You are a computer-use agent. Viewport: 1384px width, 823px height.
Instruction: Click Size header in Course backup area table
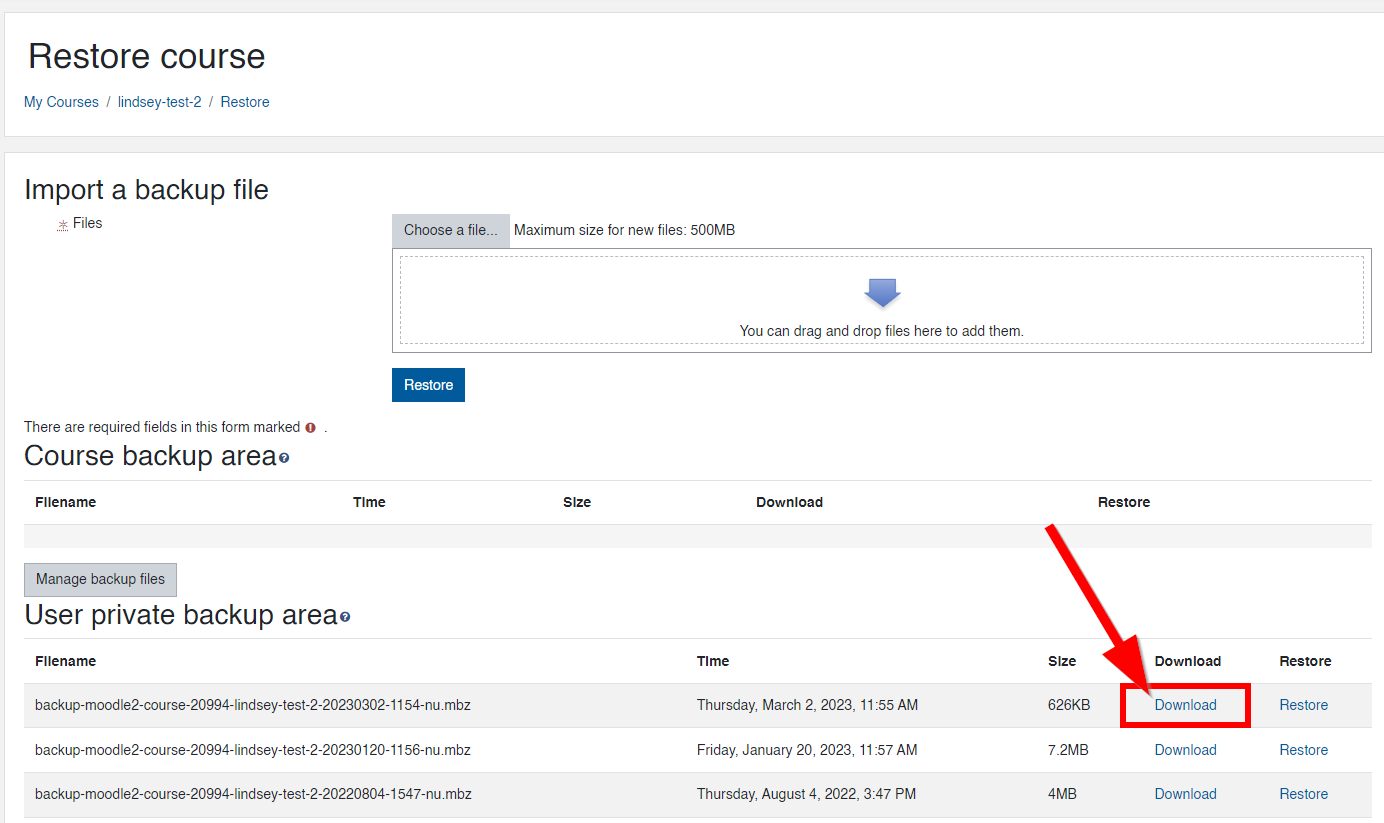577,502
